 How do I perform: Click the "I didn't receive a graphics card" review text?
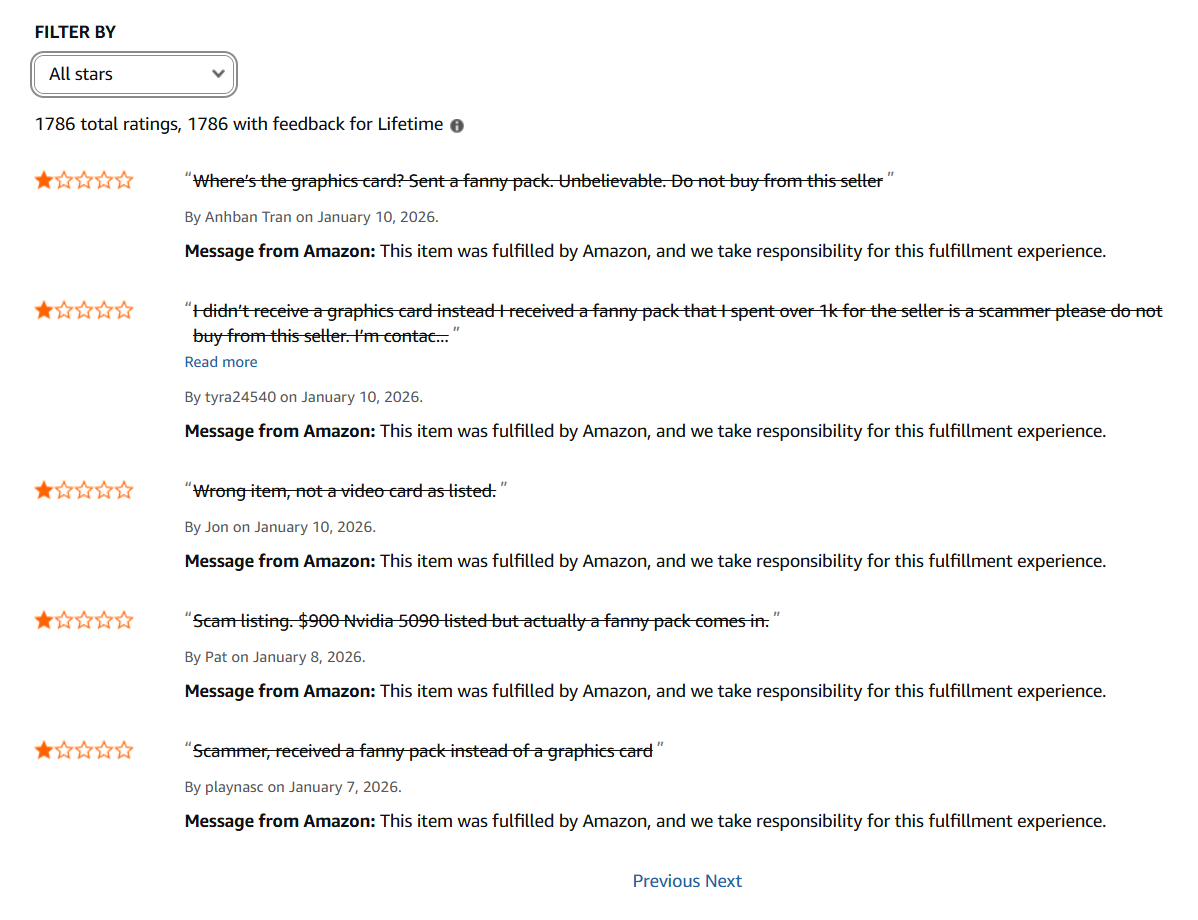point(677,312)
